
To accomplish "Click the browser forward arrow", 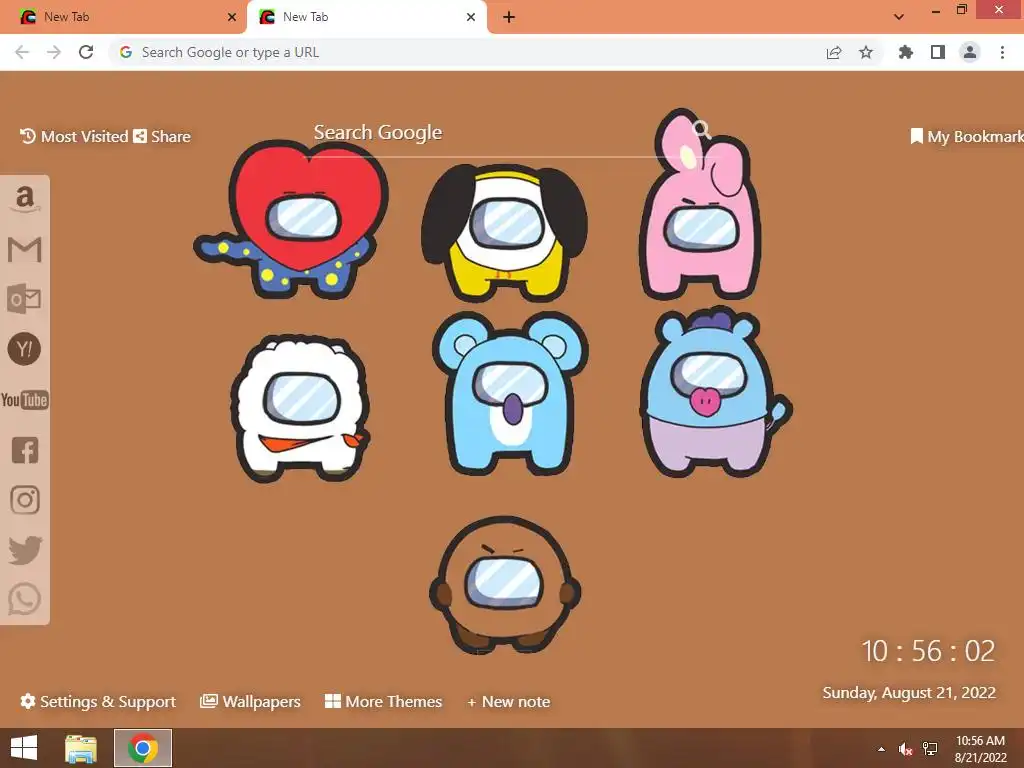I will tap(54, 52).
